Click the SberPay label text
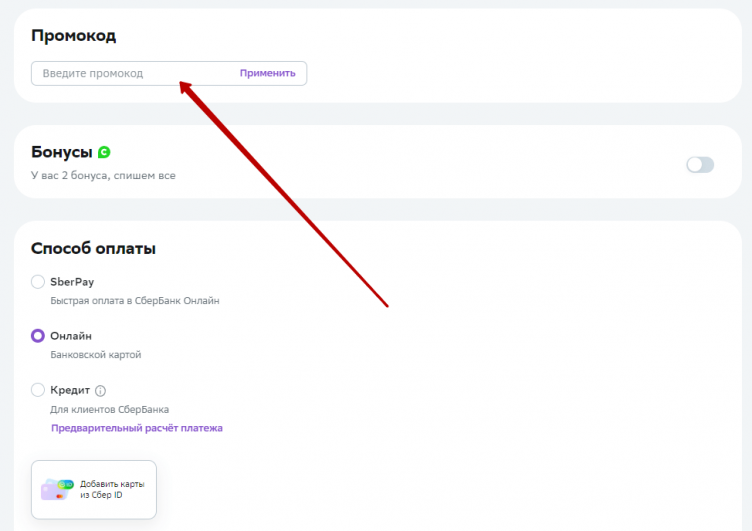 (x=72, y=282)
